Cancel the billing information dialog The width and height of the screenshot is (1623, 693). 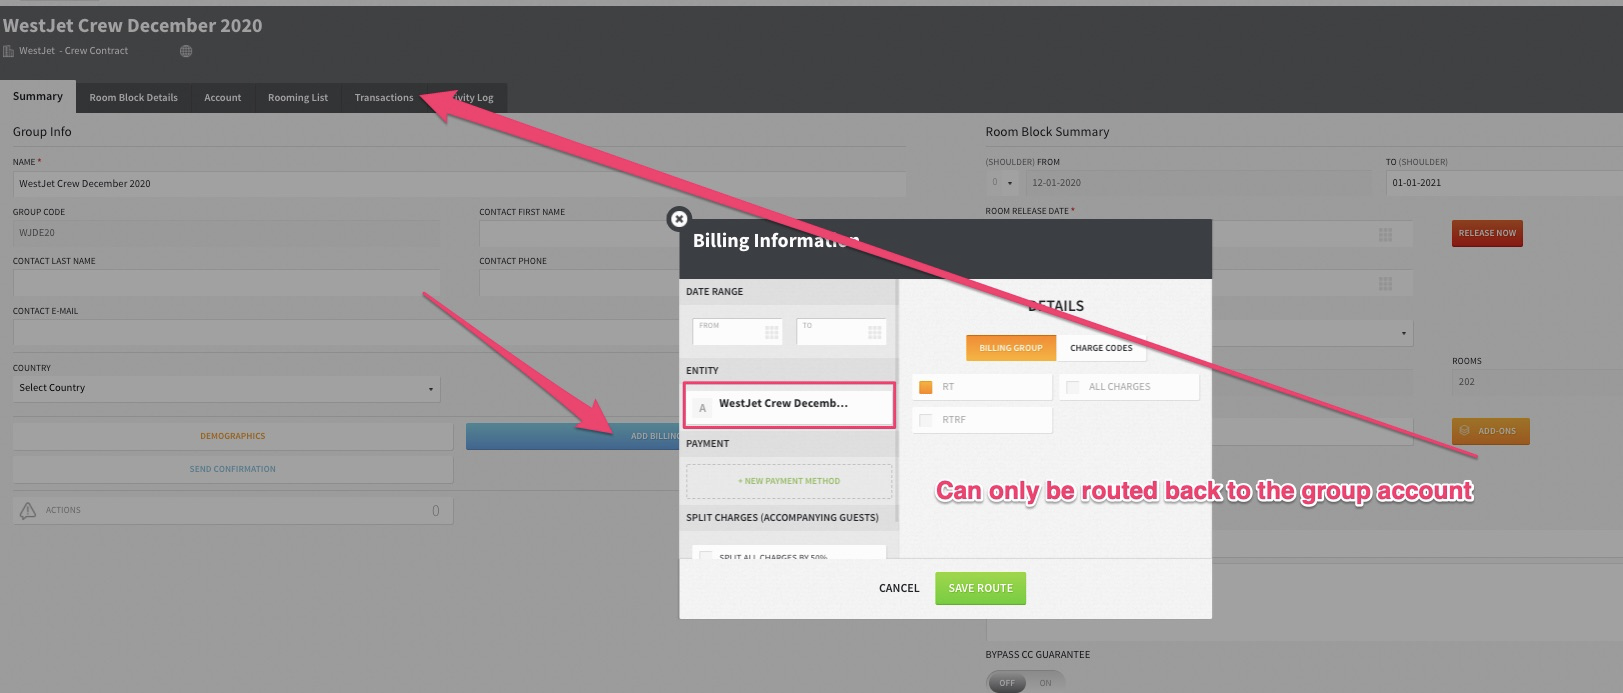point(899,588)
